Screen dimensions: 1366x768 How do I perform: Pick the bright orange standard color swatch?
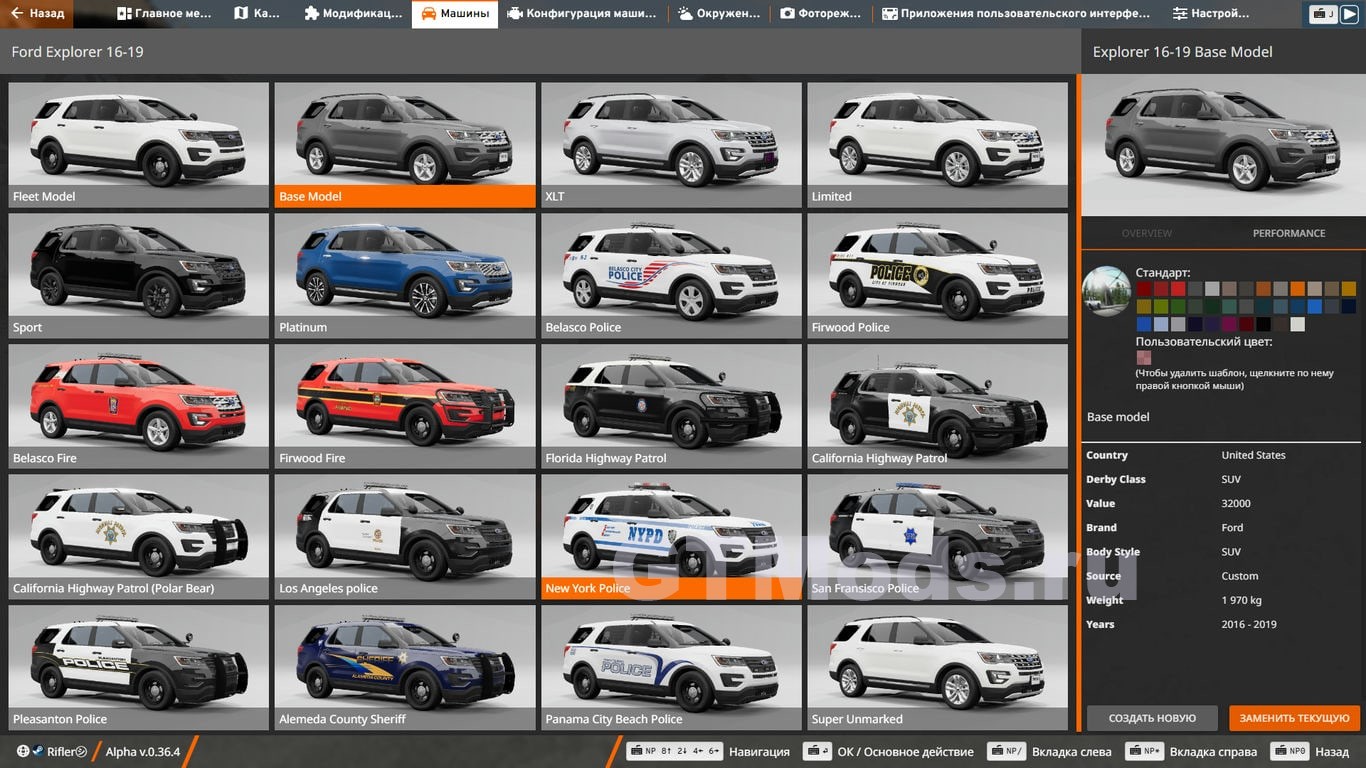click(1298, 288)
